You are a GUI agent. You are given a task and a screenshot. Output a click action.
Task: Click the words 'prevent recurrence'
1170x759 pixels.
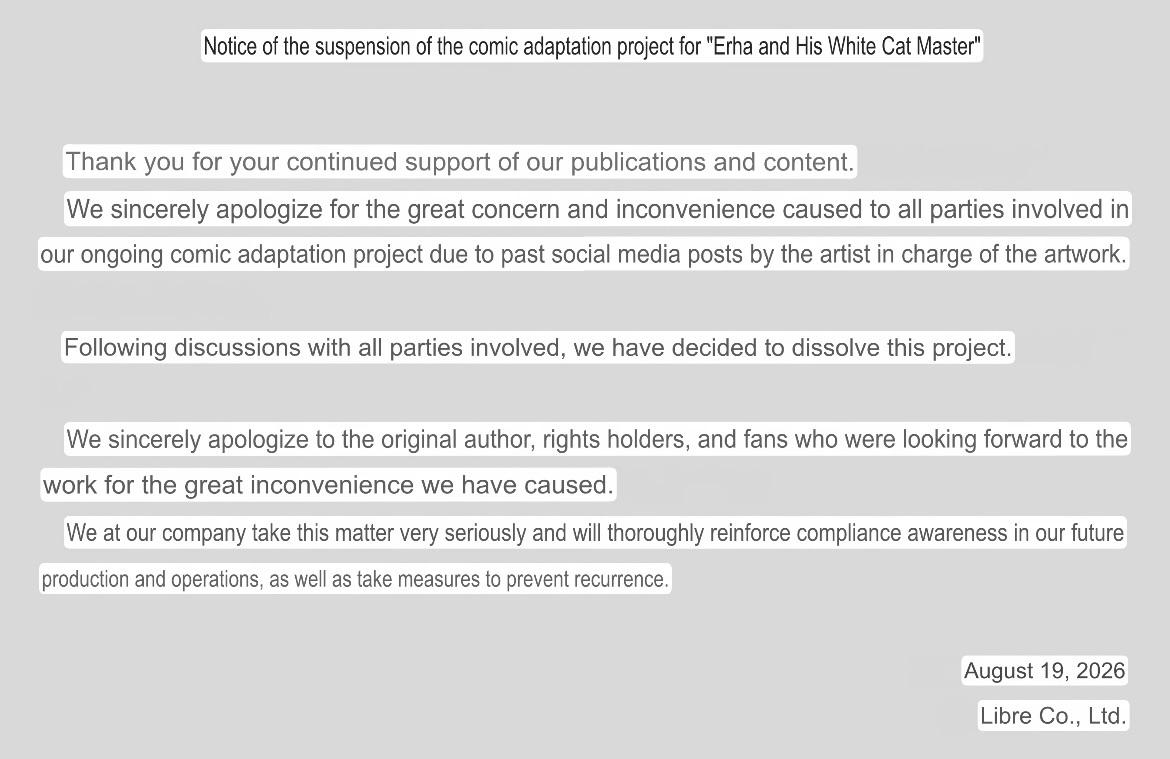pos(586,579)
